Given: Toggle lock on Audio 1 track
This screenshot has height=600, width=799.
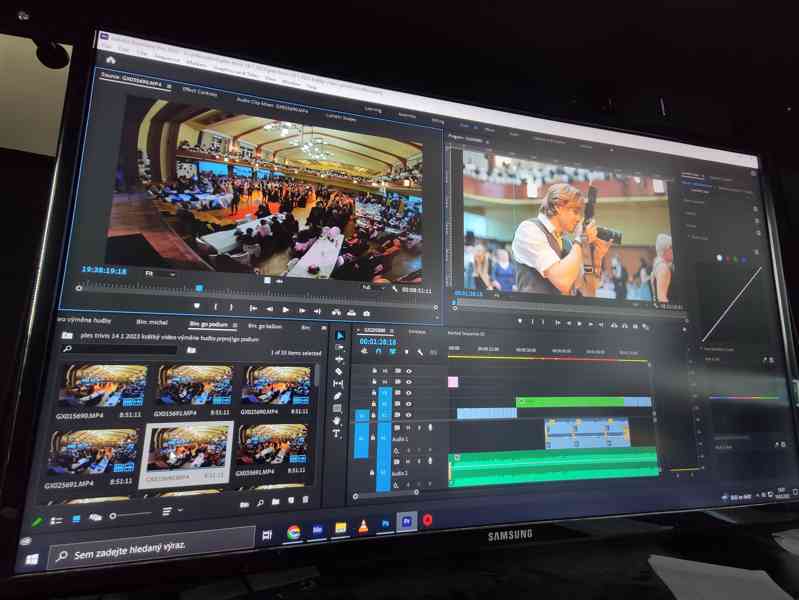Looking at the screenshot, I should [x=373, y=437].
